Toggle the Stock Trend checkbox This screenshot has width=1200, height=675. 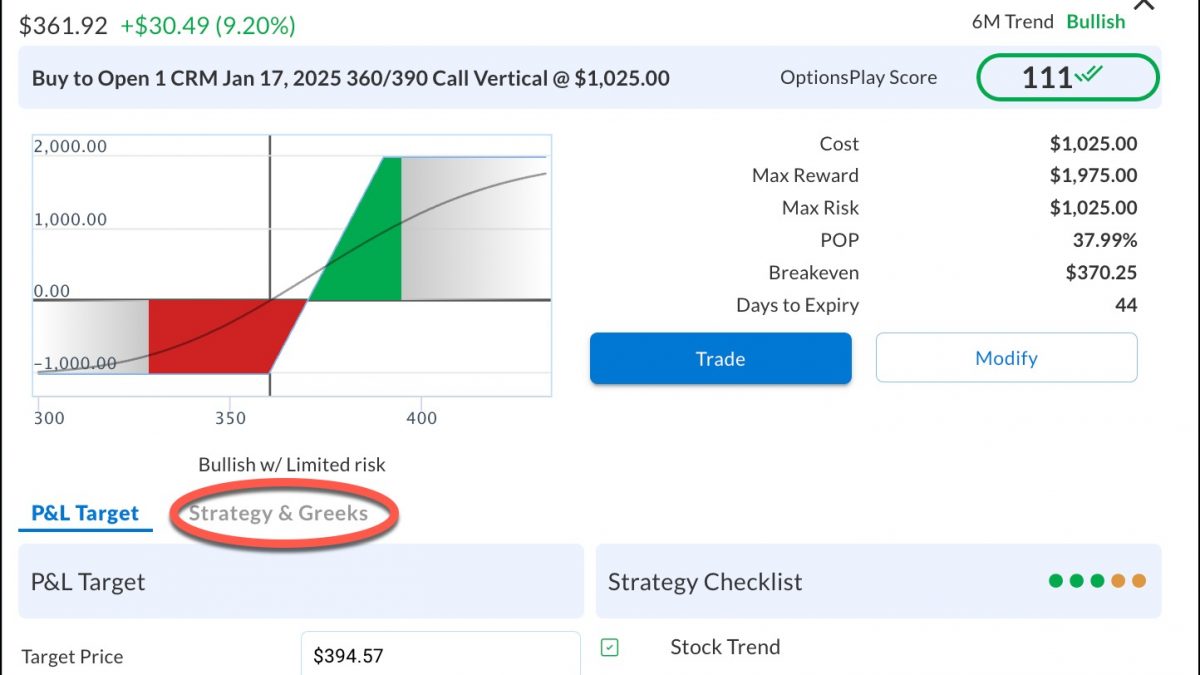(x=610, y=648)
